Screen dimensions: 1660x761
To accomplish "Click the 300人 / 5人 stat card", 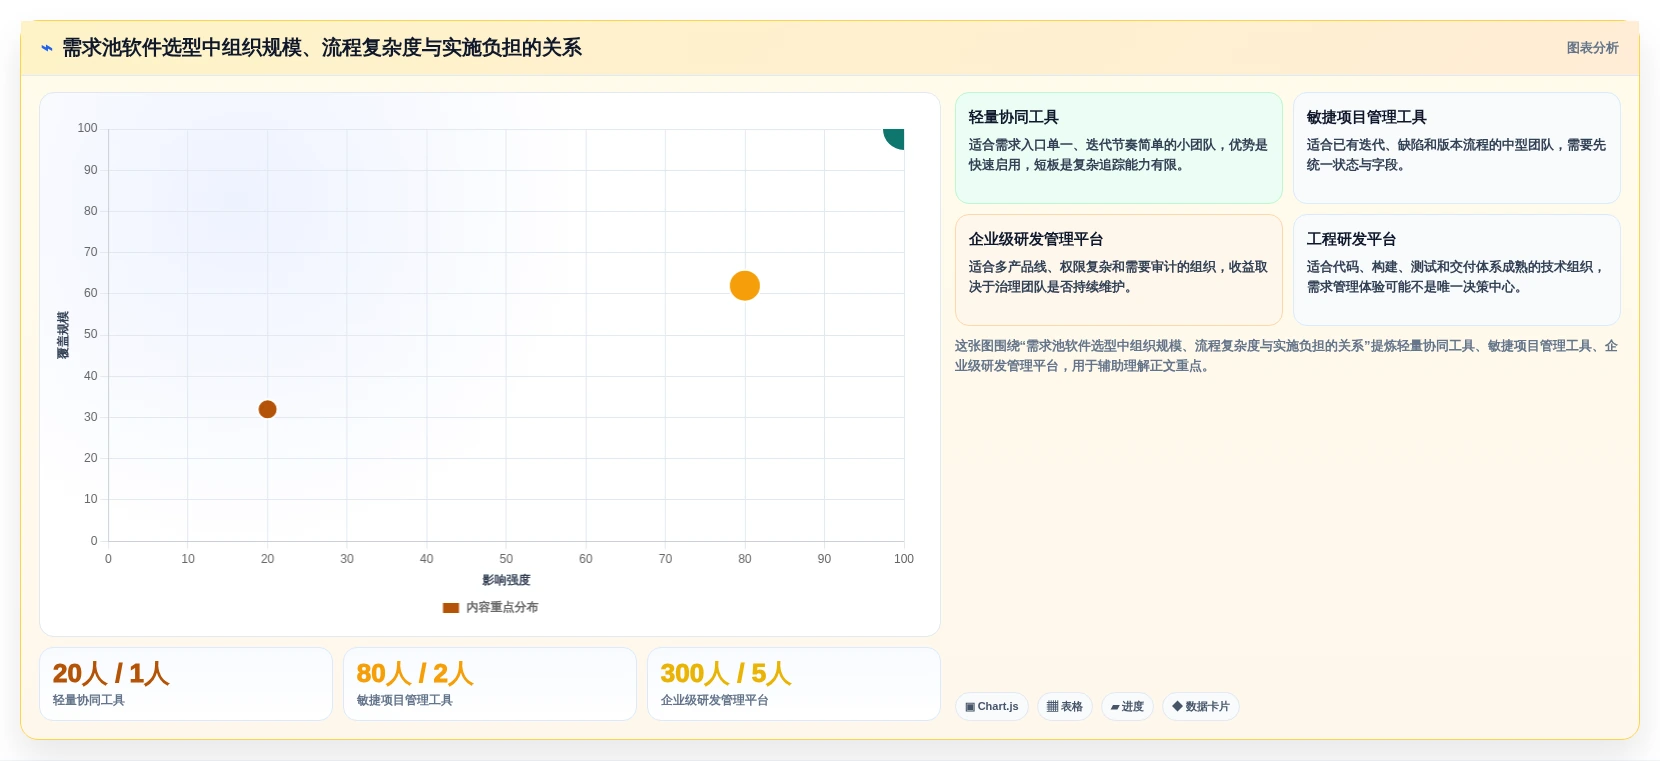I will 794,684.
